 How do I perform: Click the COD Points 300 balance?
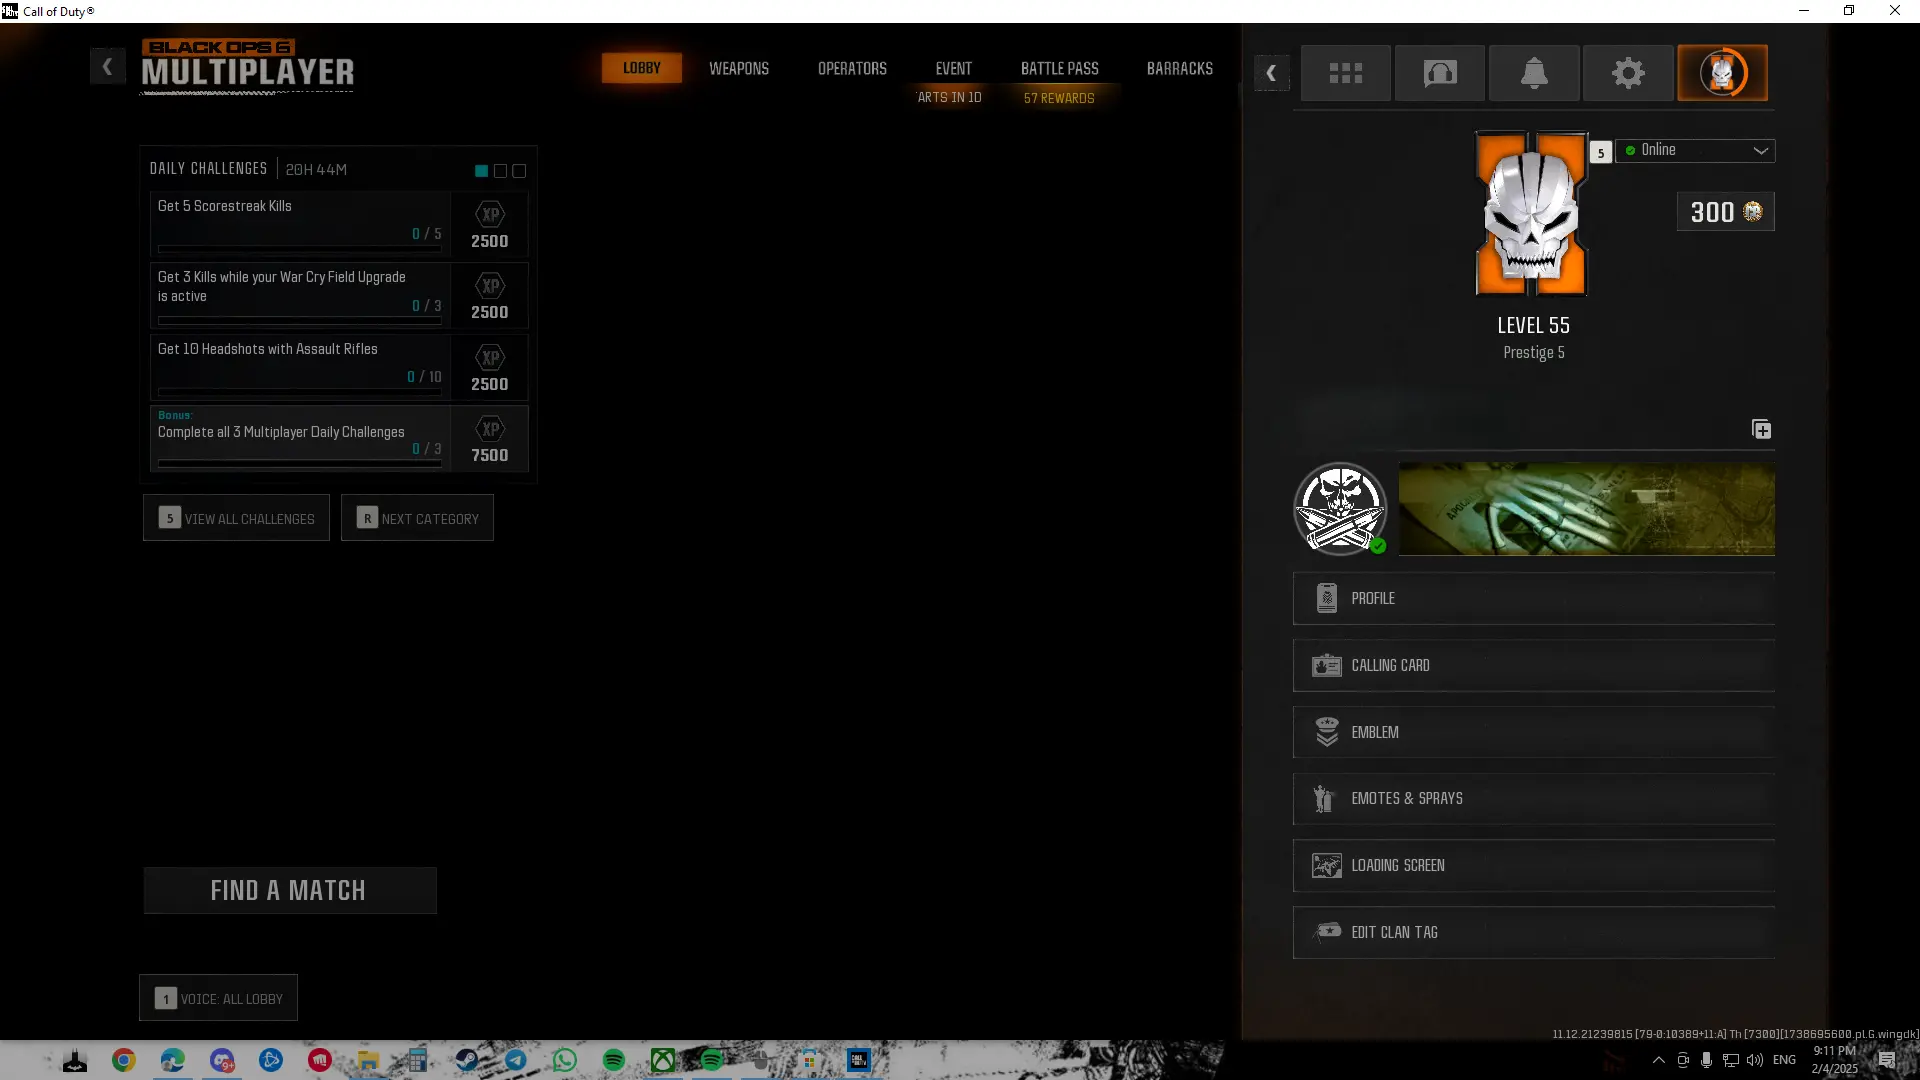(x=1725, y=212)
